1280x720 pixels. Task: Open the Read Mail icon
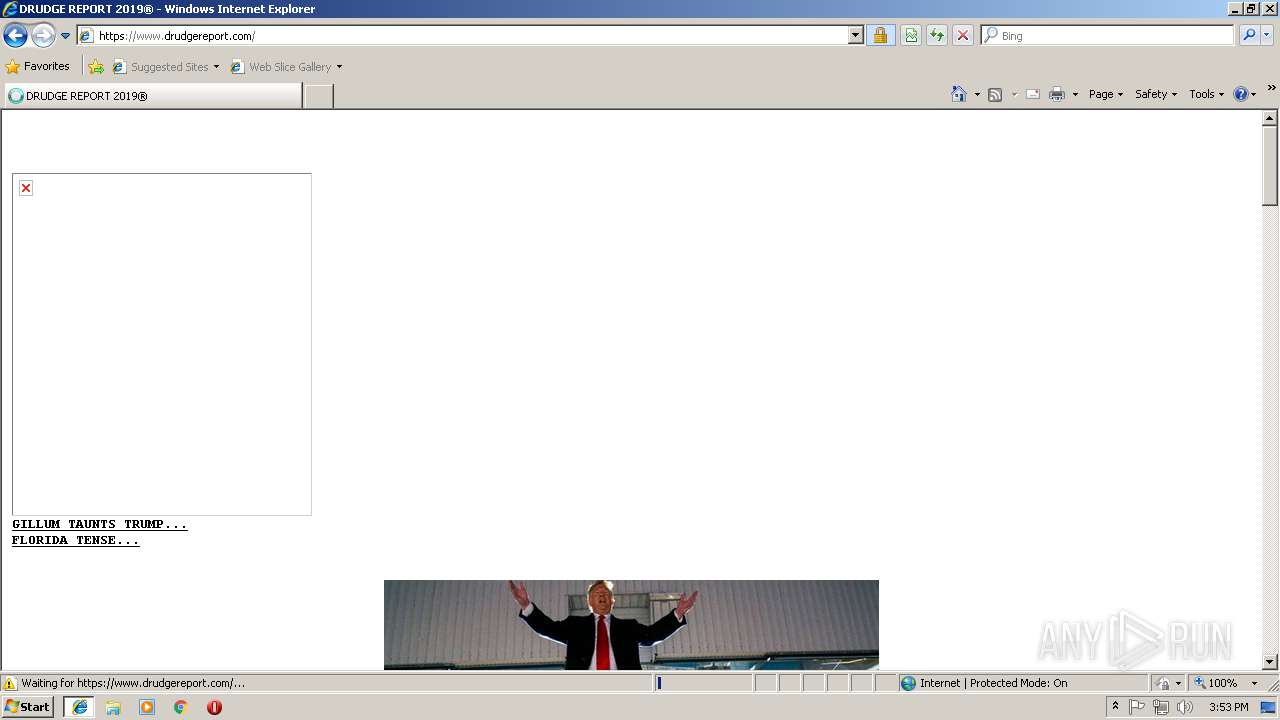pyautogui.click(x=1033, y=94)
